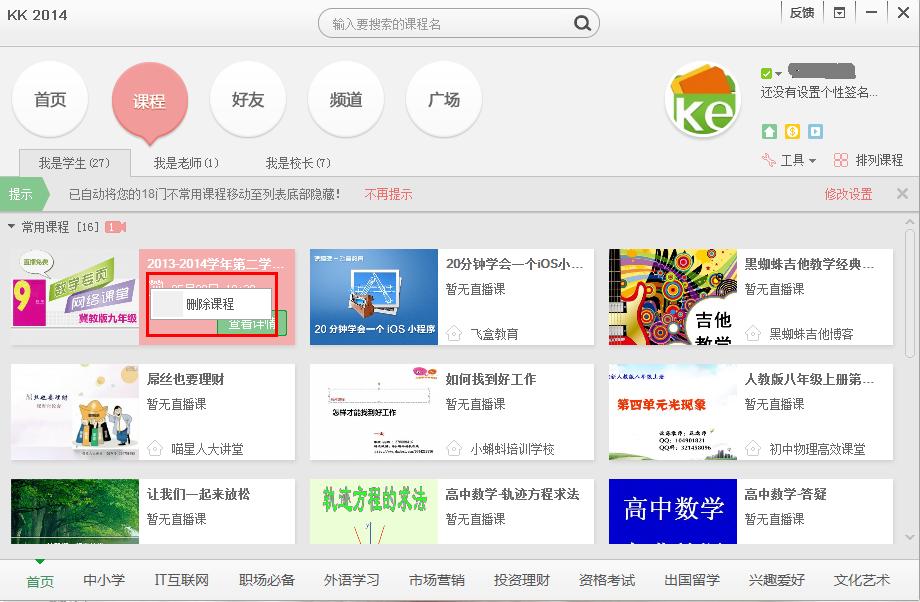Viewport: 920px width, 602px height.
Task: Click the house icon beside 初中物理高效课堂
Action: pyautogui.click(x=753, y=449)
